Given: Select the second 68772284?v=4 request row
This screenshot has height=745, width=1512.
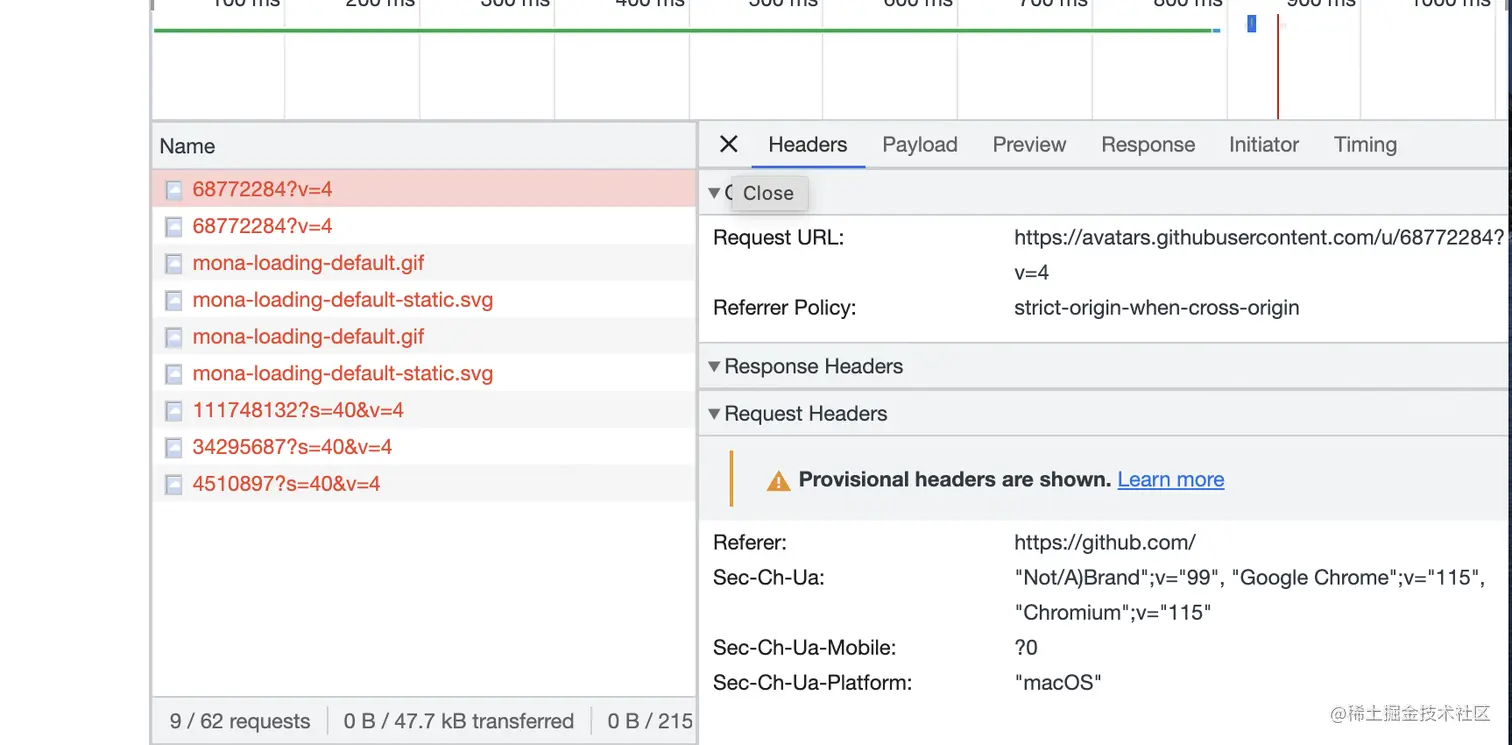Looking at the screenshot, I should click(x=262, y=226).
